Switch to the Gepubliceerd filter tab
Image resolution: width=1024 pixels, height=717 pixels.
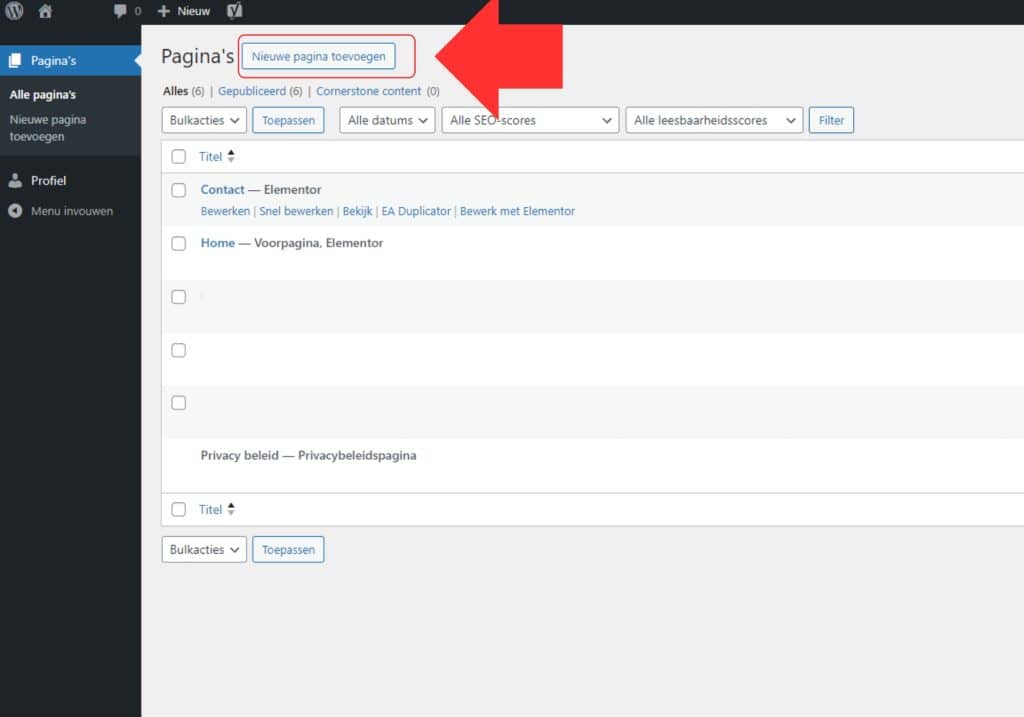tap(253, 91)
